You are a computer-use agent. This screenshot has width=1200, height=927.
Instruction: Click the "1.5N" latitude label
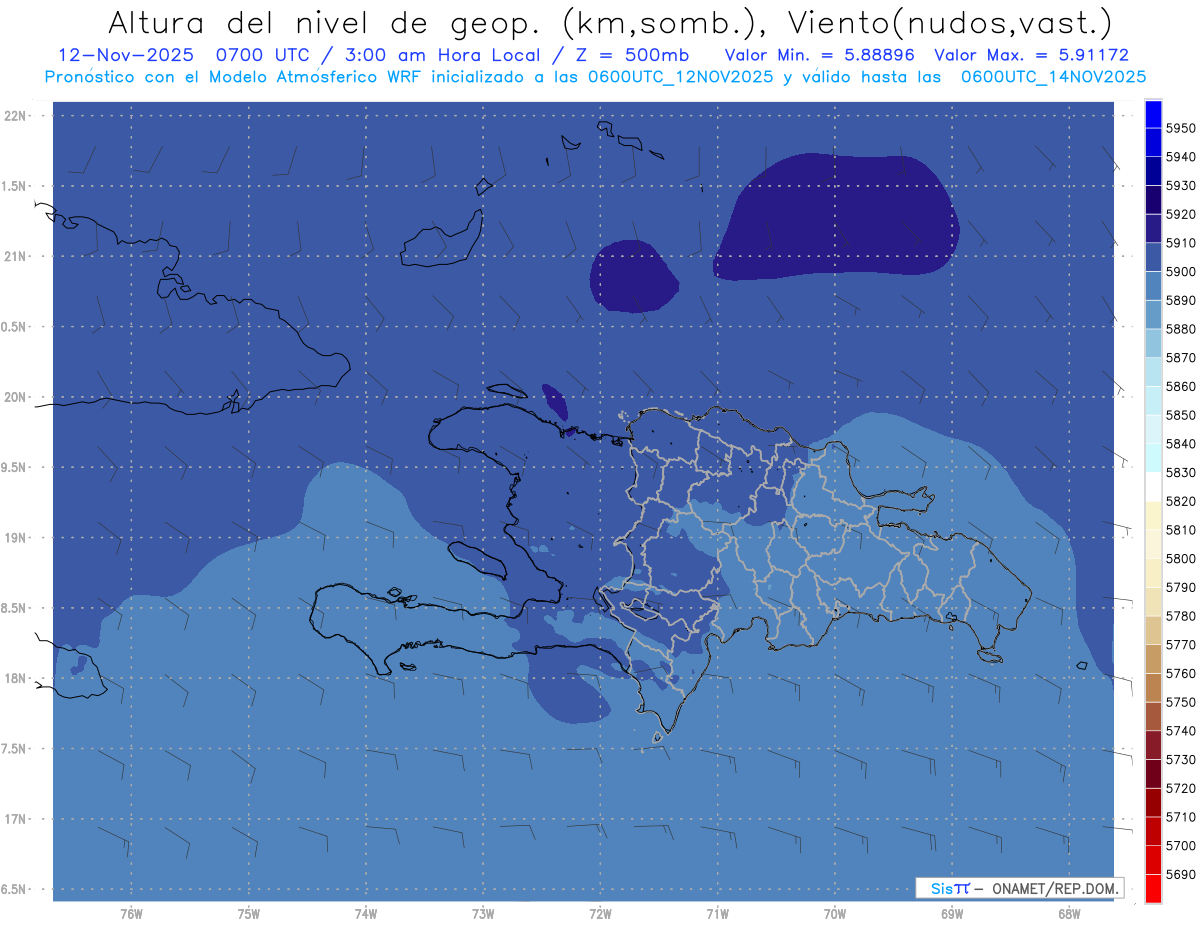15,186
